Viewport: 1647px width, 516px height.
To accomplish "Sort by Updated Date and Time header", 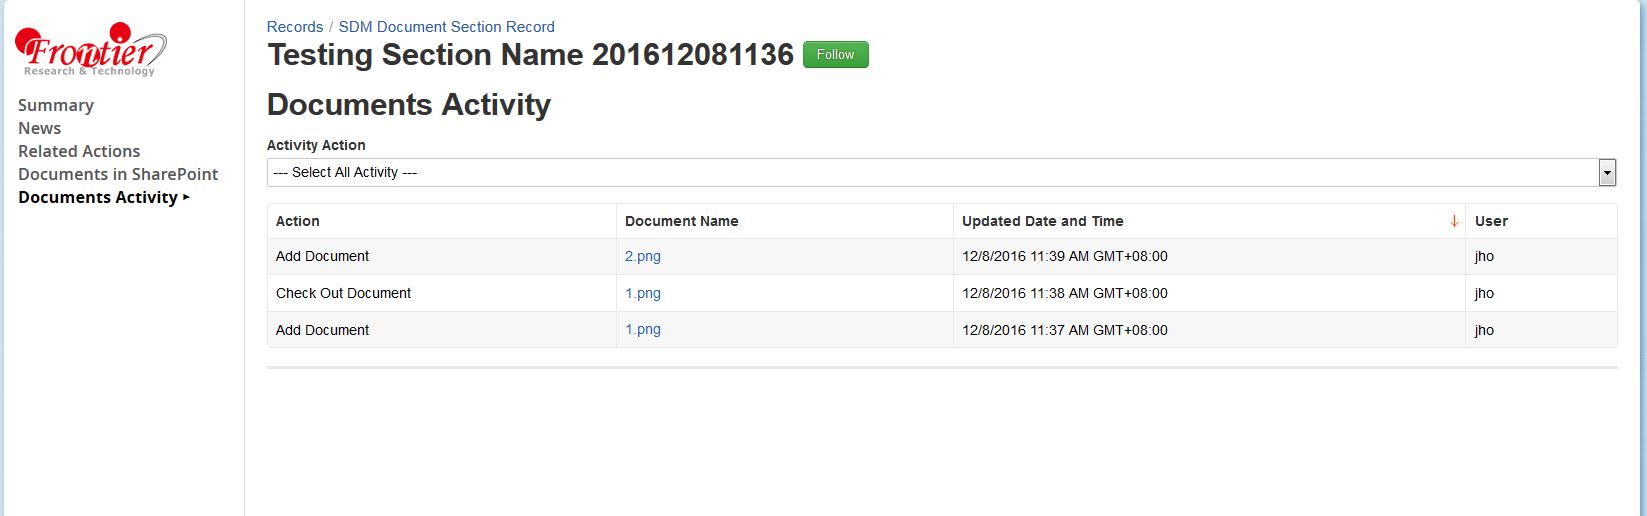I will coord(1043,221).
